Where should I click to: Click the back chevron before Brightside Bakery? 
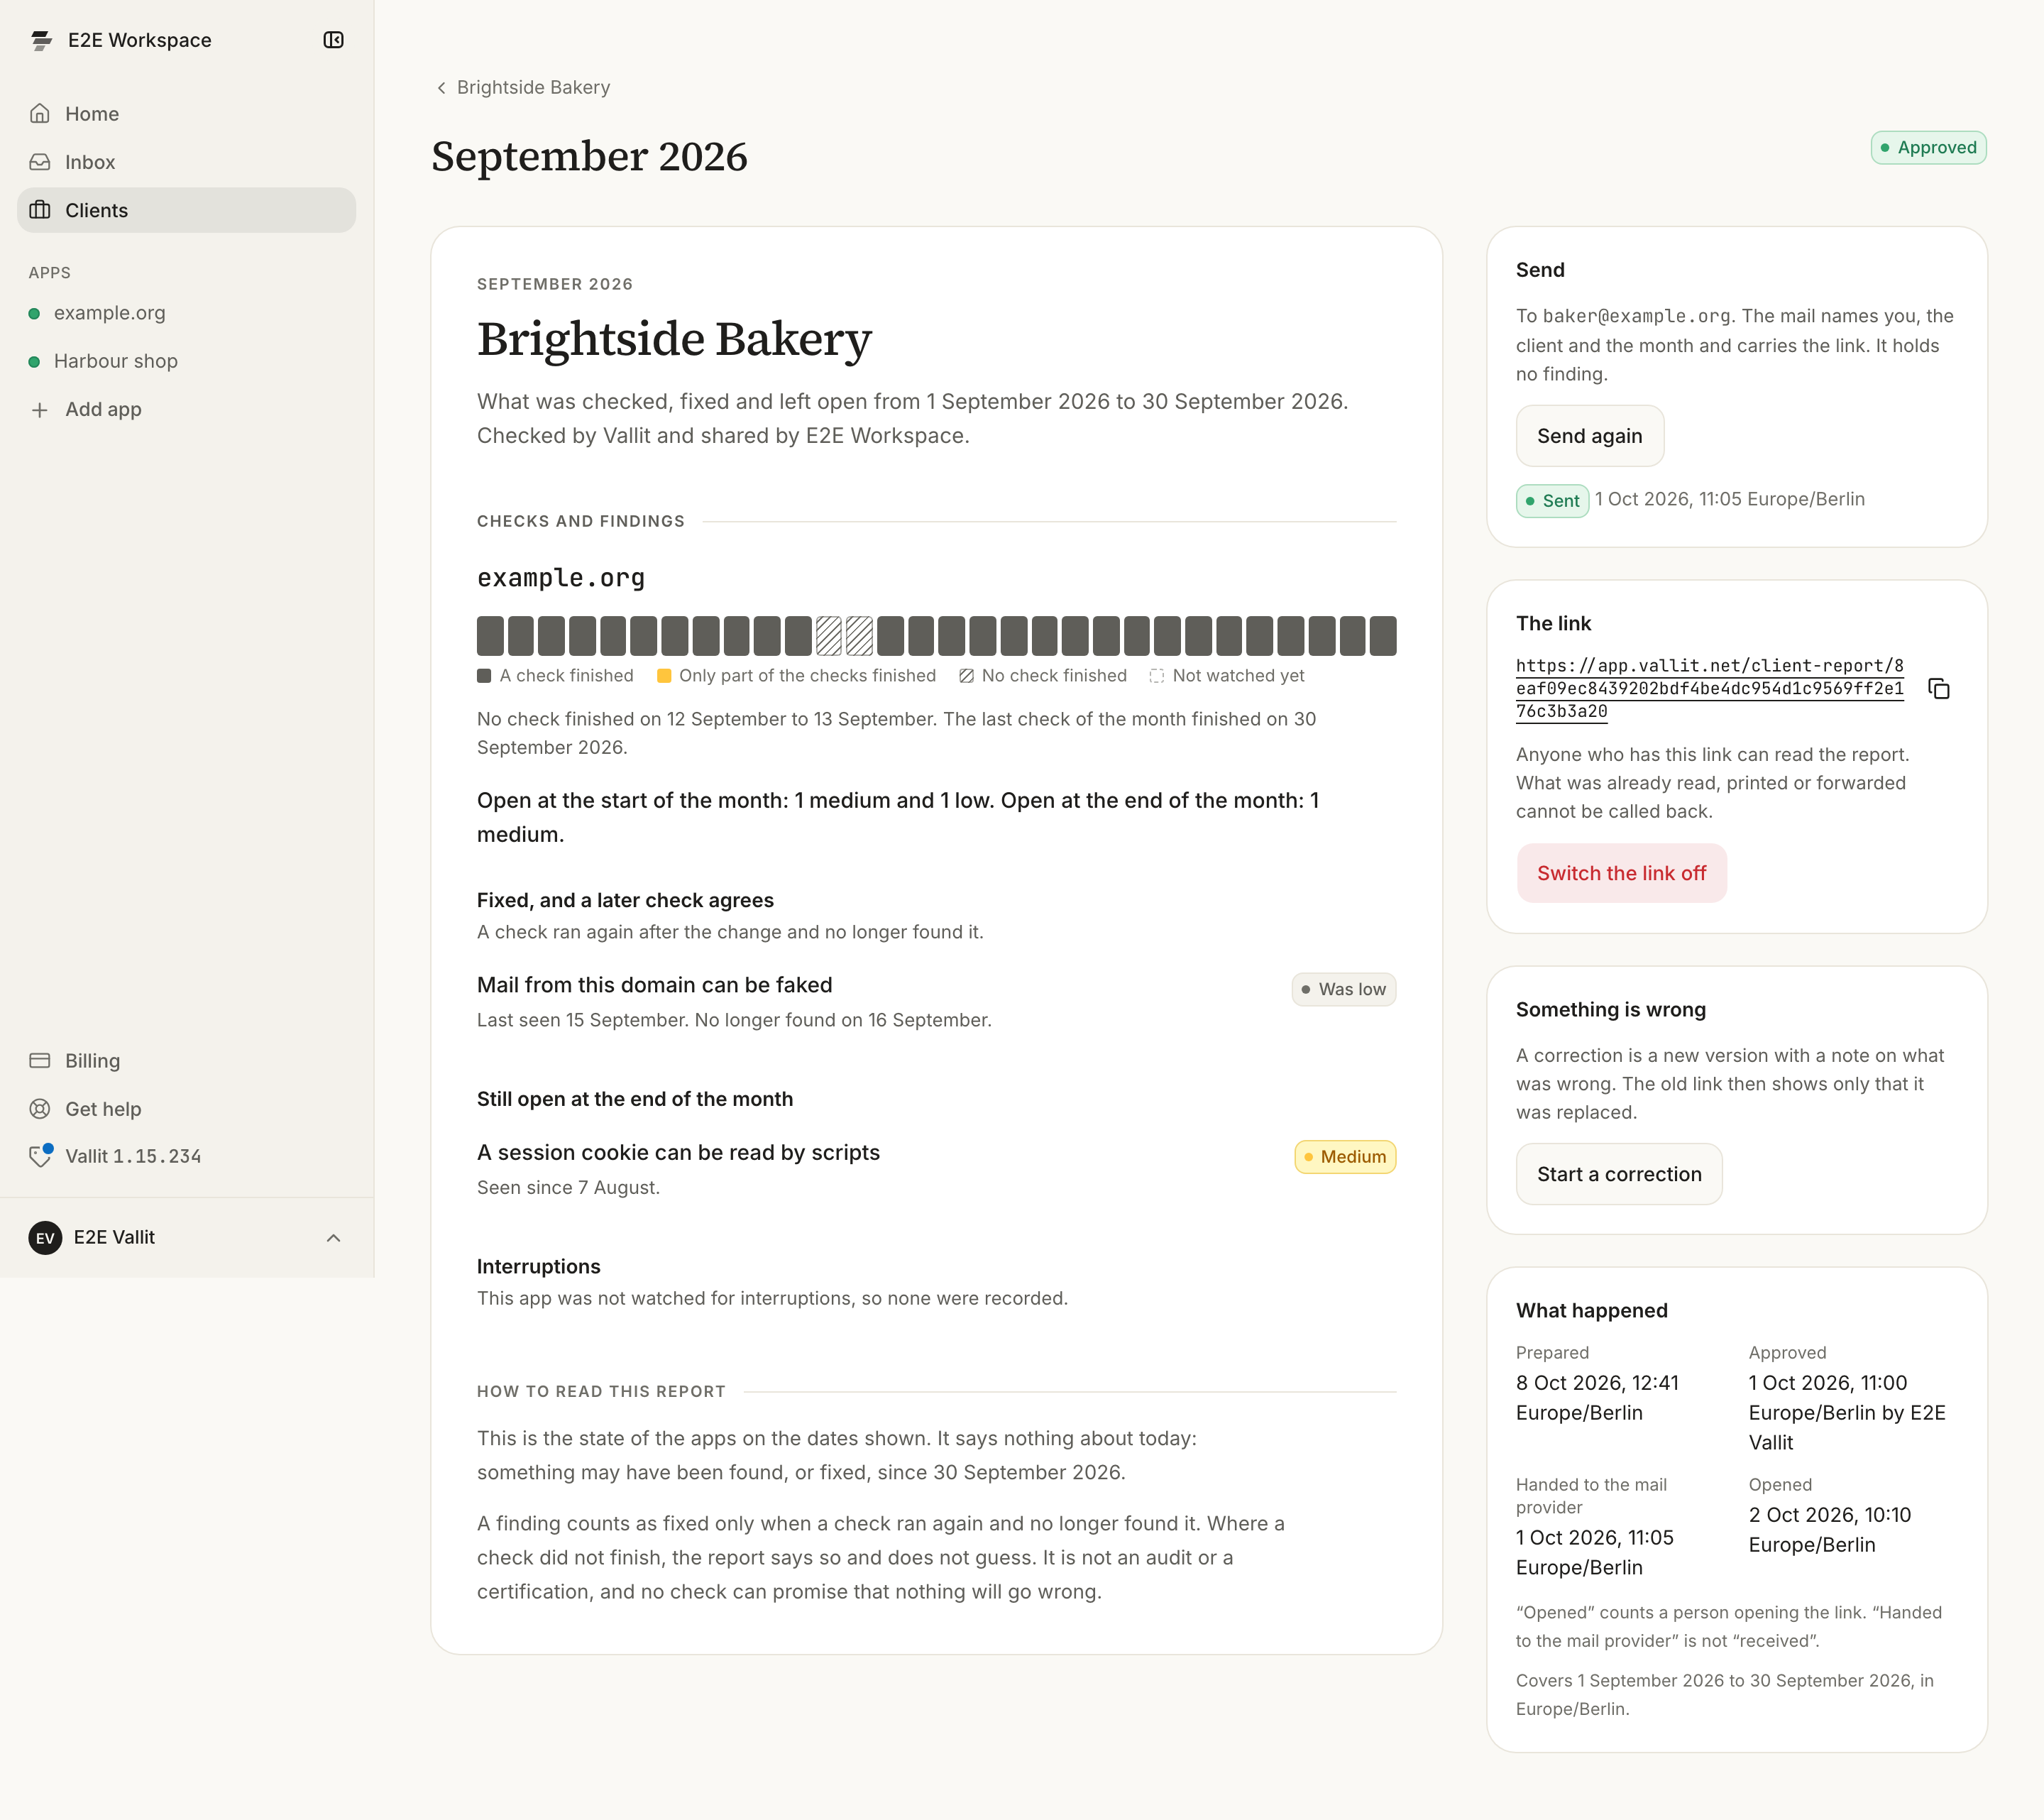point(441,88)
